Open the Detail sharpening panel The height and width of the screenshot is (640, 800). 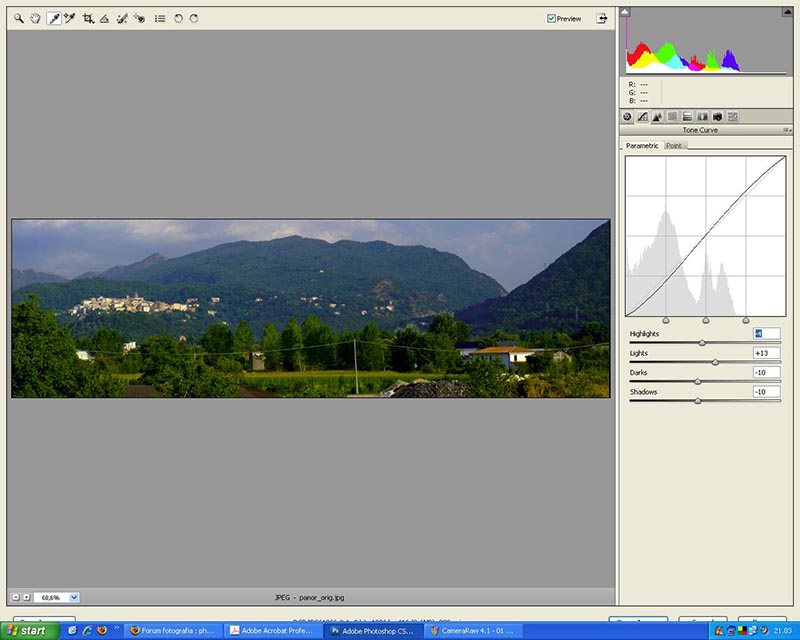point(658,117)
